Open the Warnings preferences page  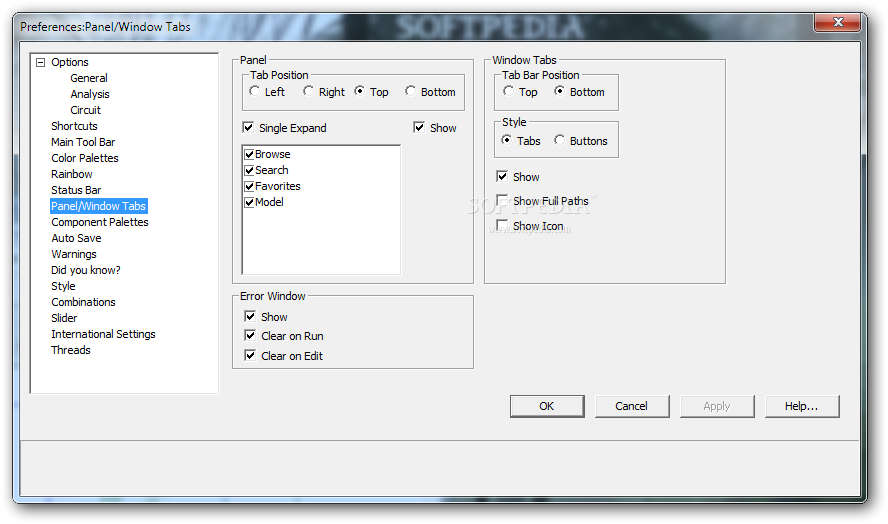point(74,254)
